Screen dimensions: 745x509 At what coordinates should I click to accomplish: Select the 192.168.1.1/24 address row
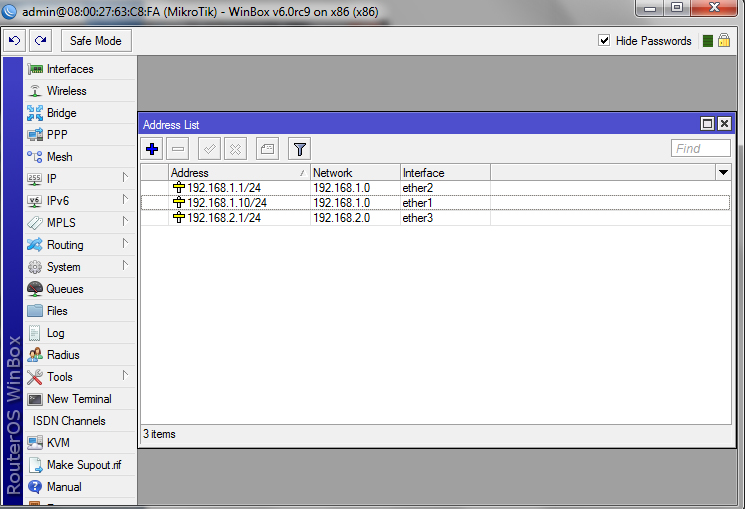(436, 188)
